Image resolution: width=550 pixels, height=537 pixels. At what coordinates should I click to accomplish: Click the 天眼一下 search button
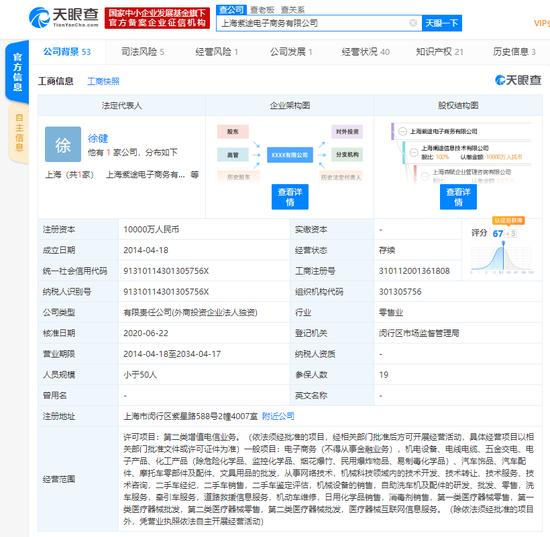(x=442, y=23)
